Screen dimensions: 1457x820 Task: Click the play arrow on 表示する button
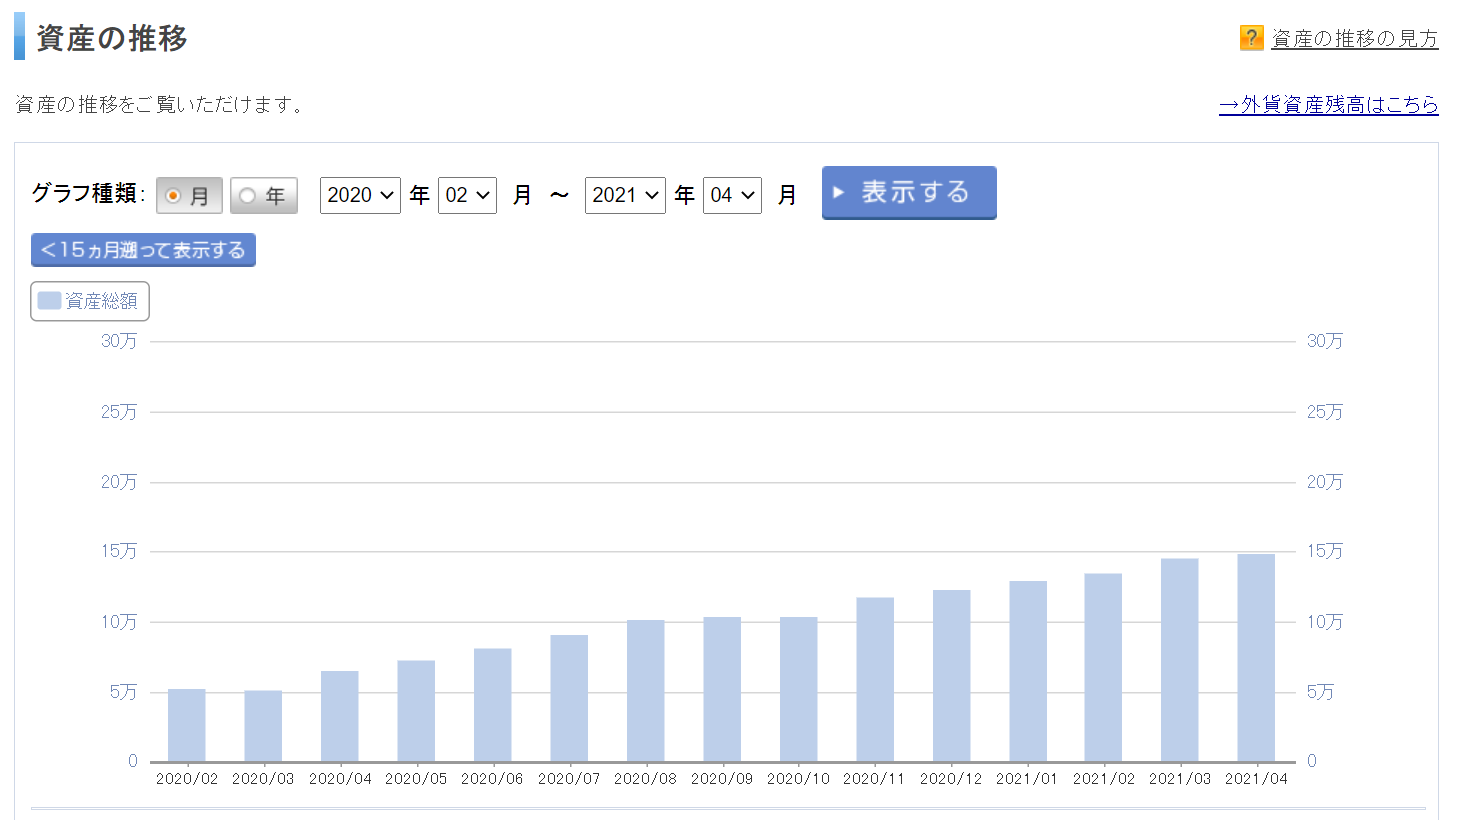(x=839, y=192)
